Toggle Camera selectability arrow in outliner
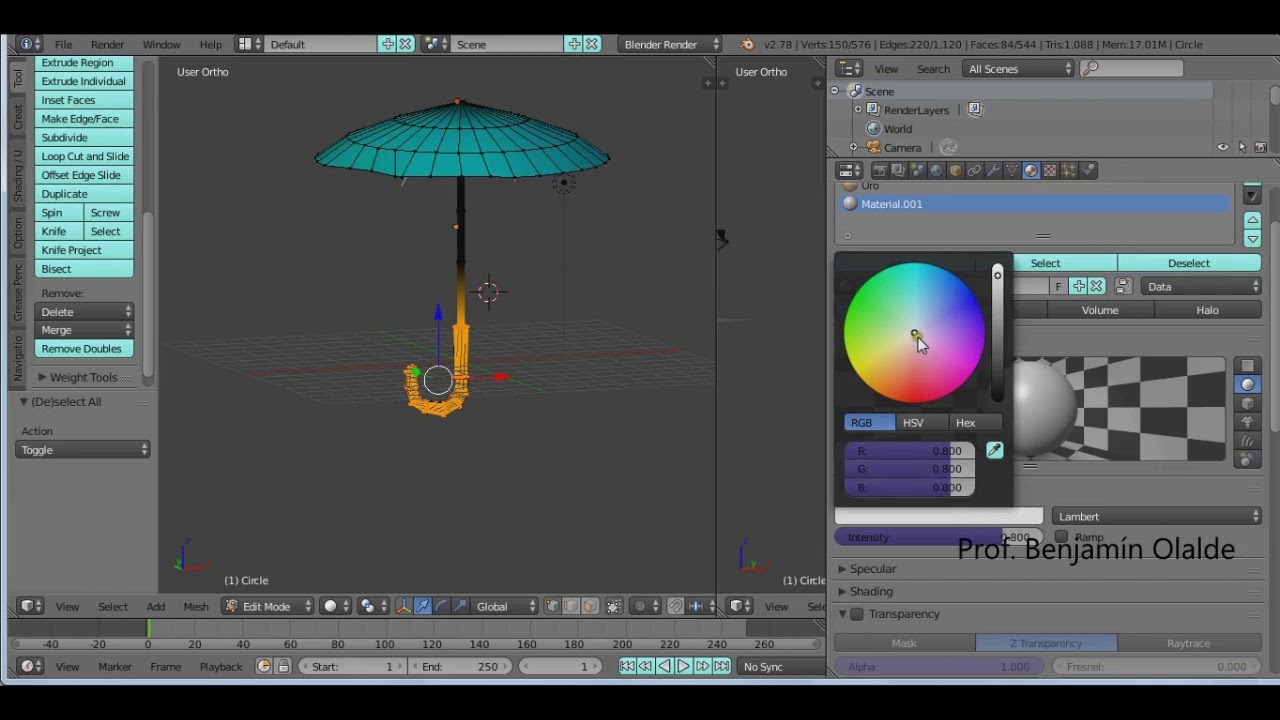The height and width of the screenshot is (720, 1280). pyautogui.click(x=1242, y=147)
